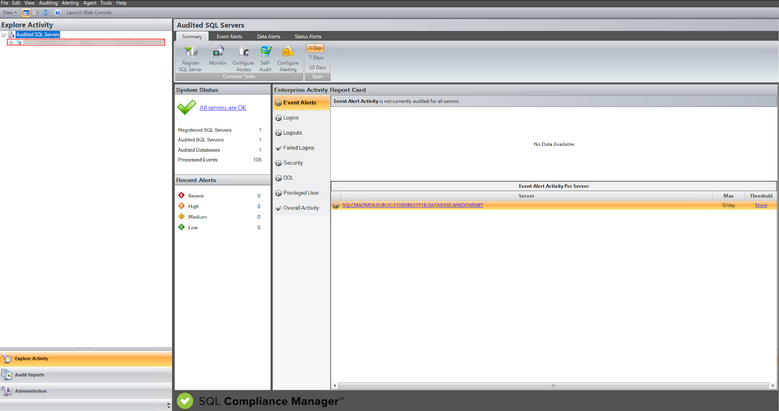Switch to the Status Alerts tab
The width and height of the screenshot is (779, 411).
[308, 36]
